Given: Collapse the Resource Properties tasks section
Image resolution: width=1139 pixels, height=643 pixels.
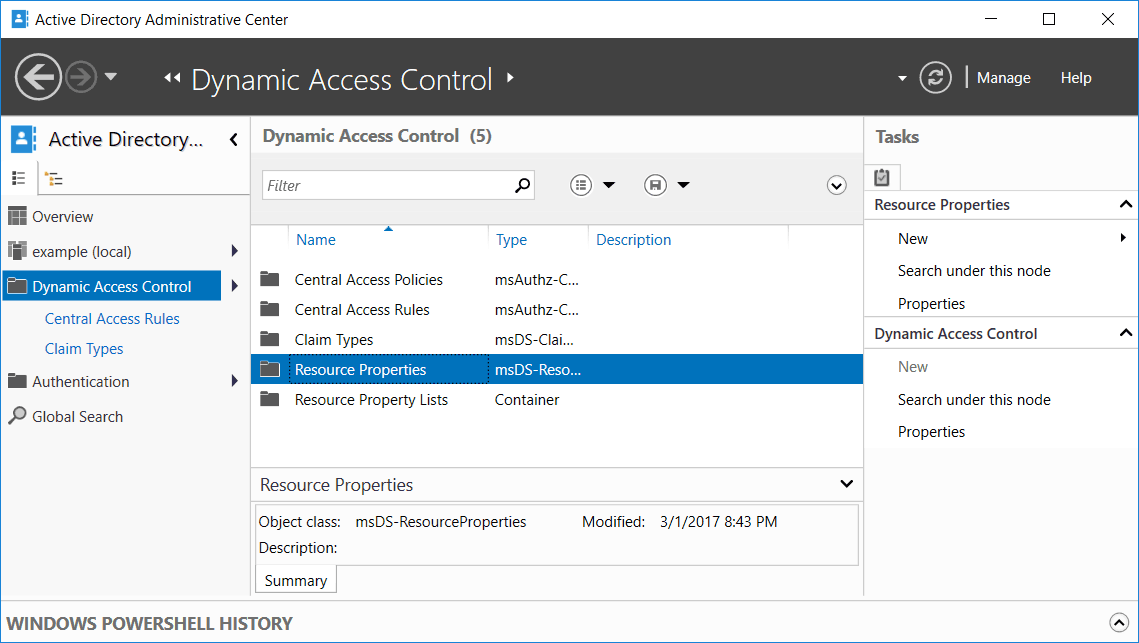Looking at the screenshot, I should pyautogui.click(x=1126, y=204).
